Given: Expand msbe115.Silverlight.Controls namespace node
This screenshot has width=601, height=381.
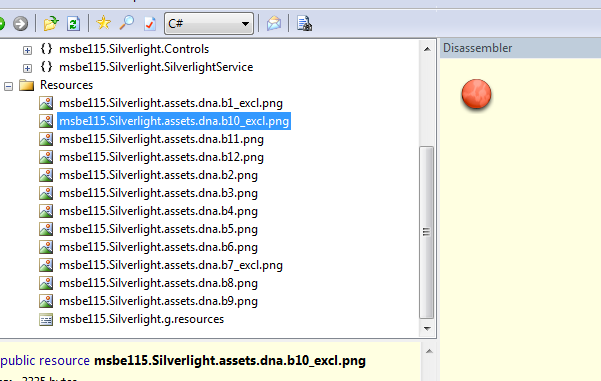Looking at the screenshot, I should [x=27, y=50].
